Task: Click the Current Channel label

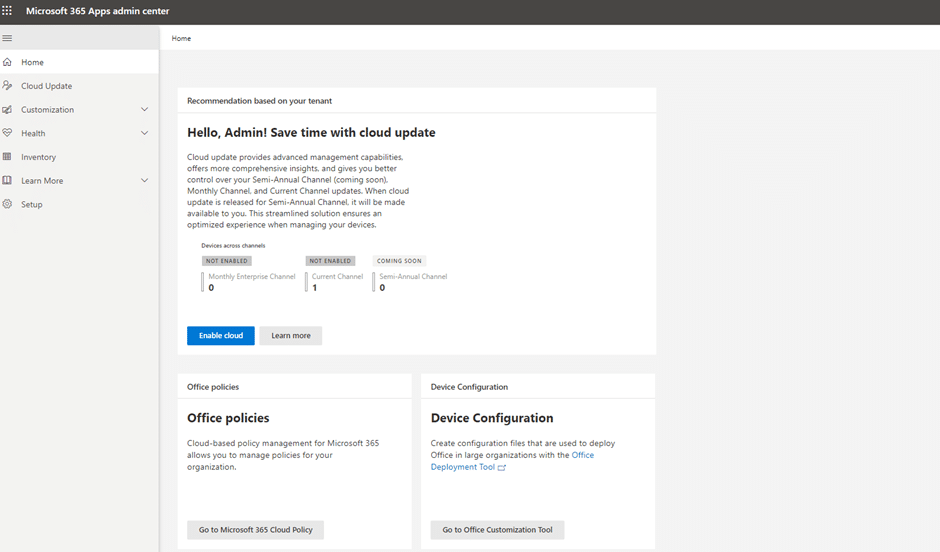Action: [x=338, y=276]
